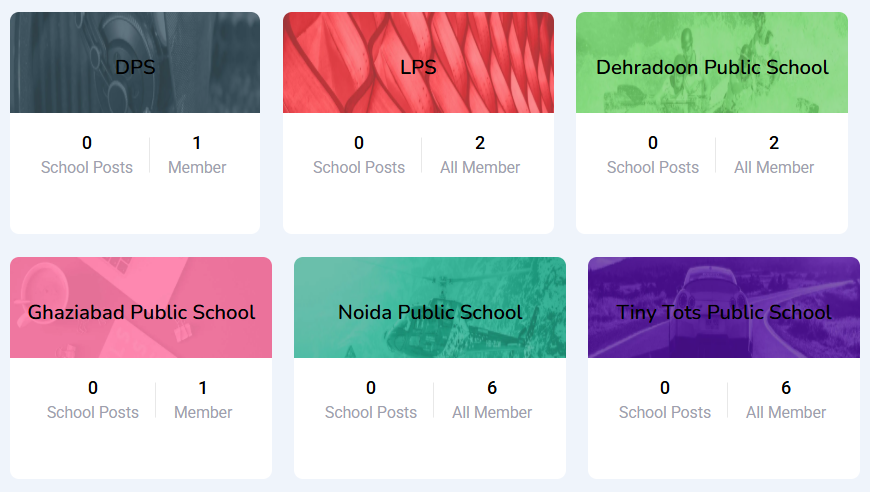View School Posts count for DPS
This screenshot has height=492, width=870.
coord(87,155)
